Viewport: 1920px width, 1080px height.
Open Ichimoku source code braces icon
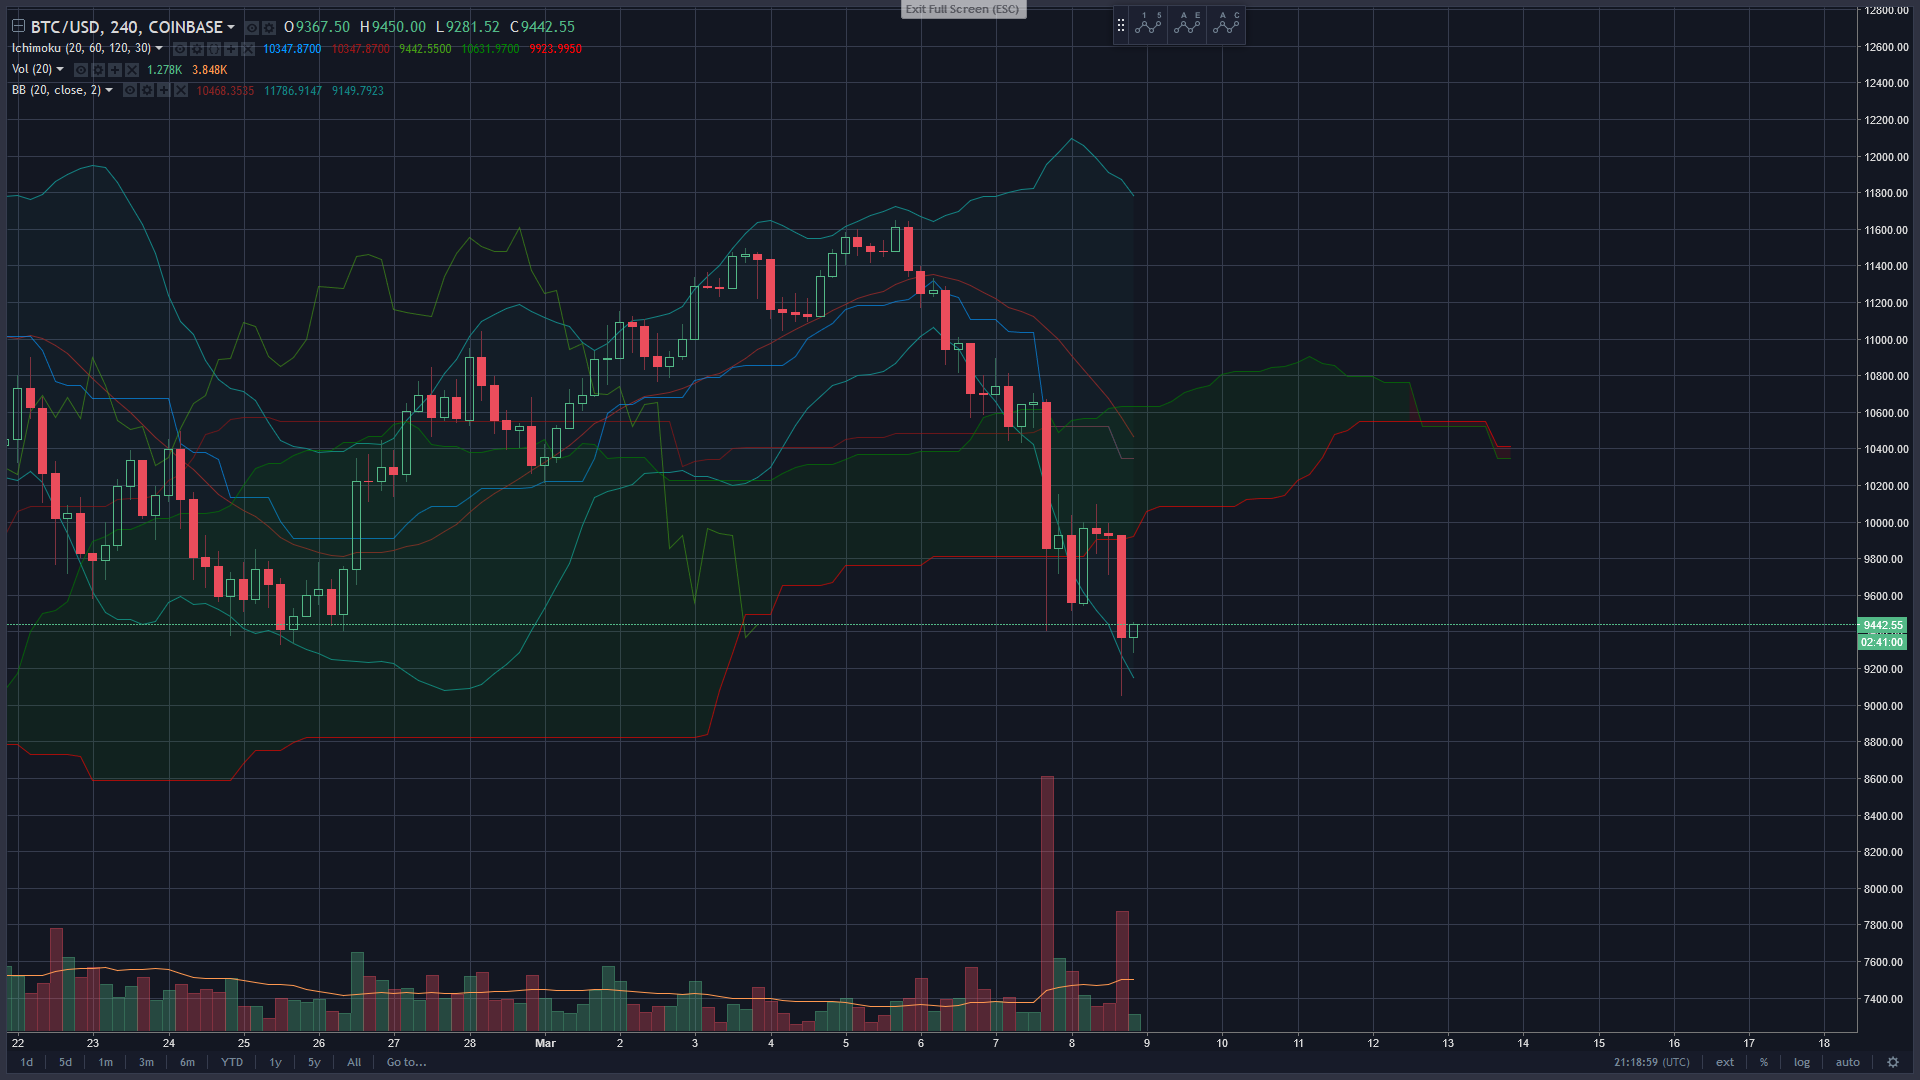pos(214,49)
